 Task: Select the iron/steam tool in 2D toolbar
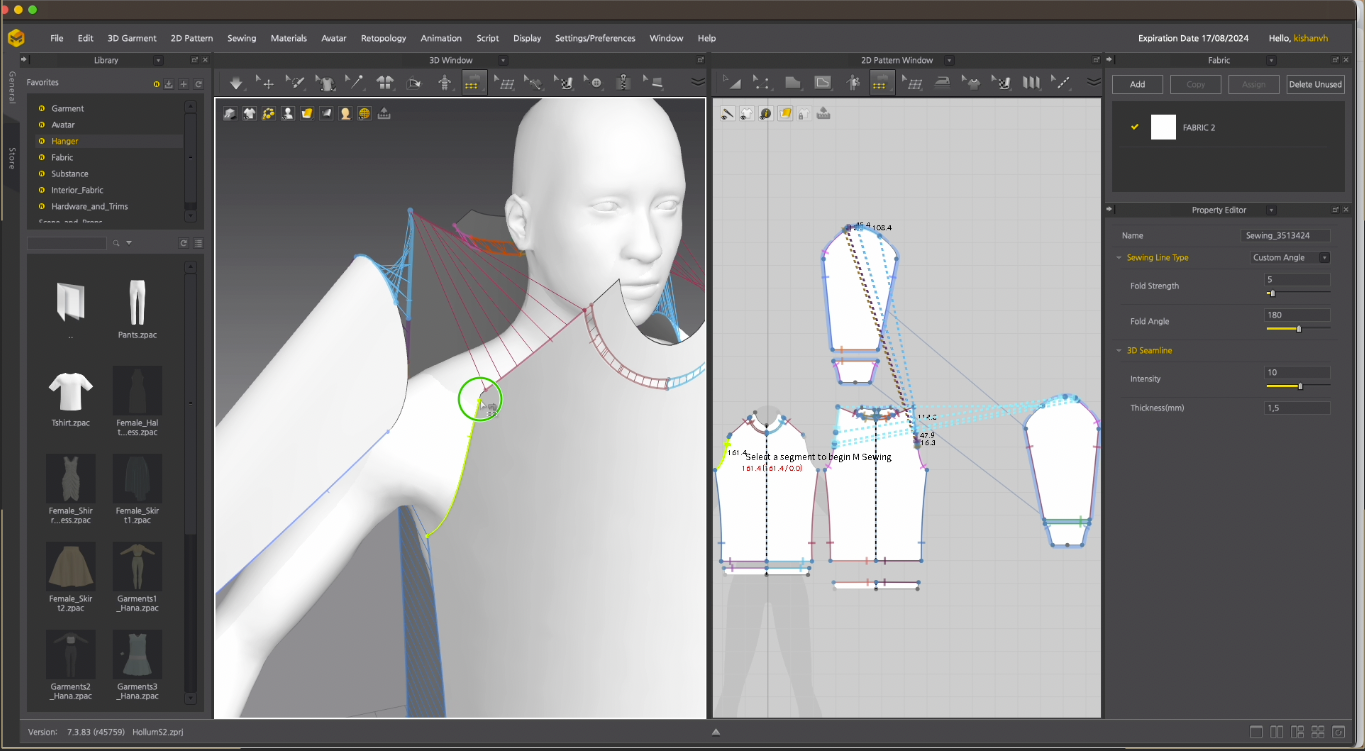tap(942, 83)
